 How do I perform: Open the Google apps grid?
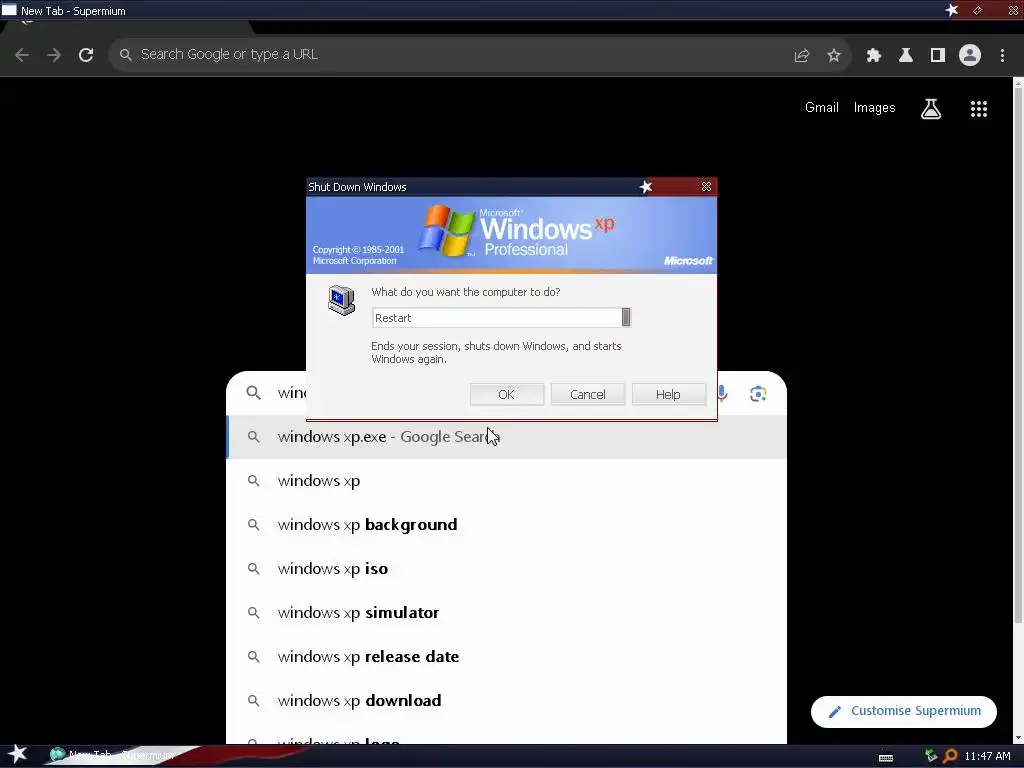978,109
